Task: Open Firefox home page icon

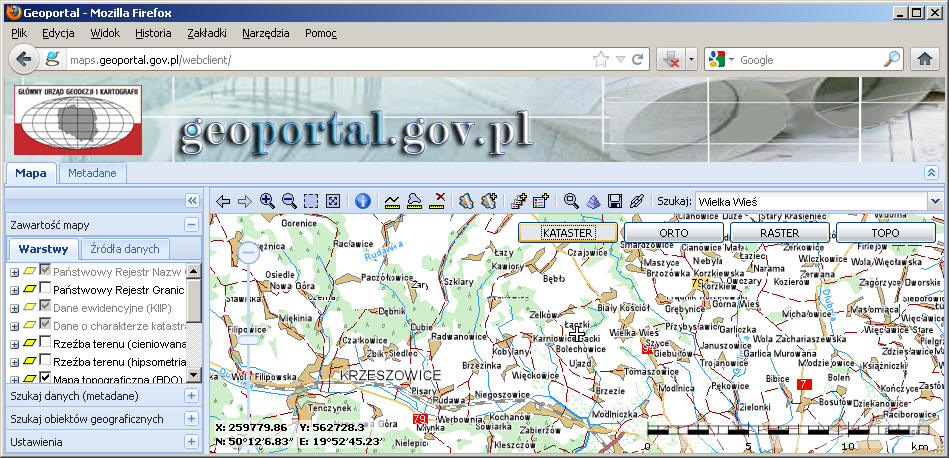Action: (924, 59)
